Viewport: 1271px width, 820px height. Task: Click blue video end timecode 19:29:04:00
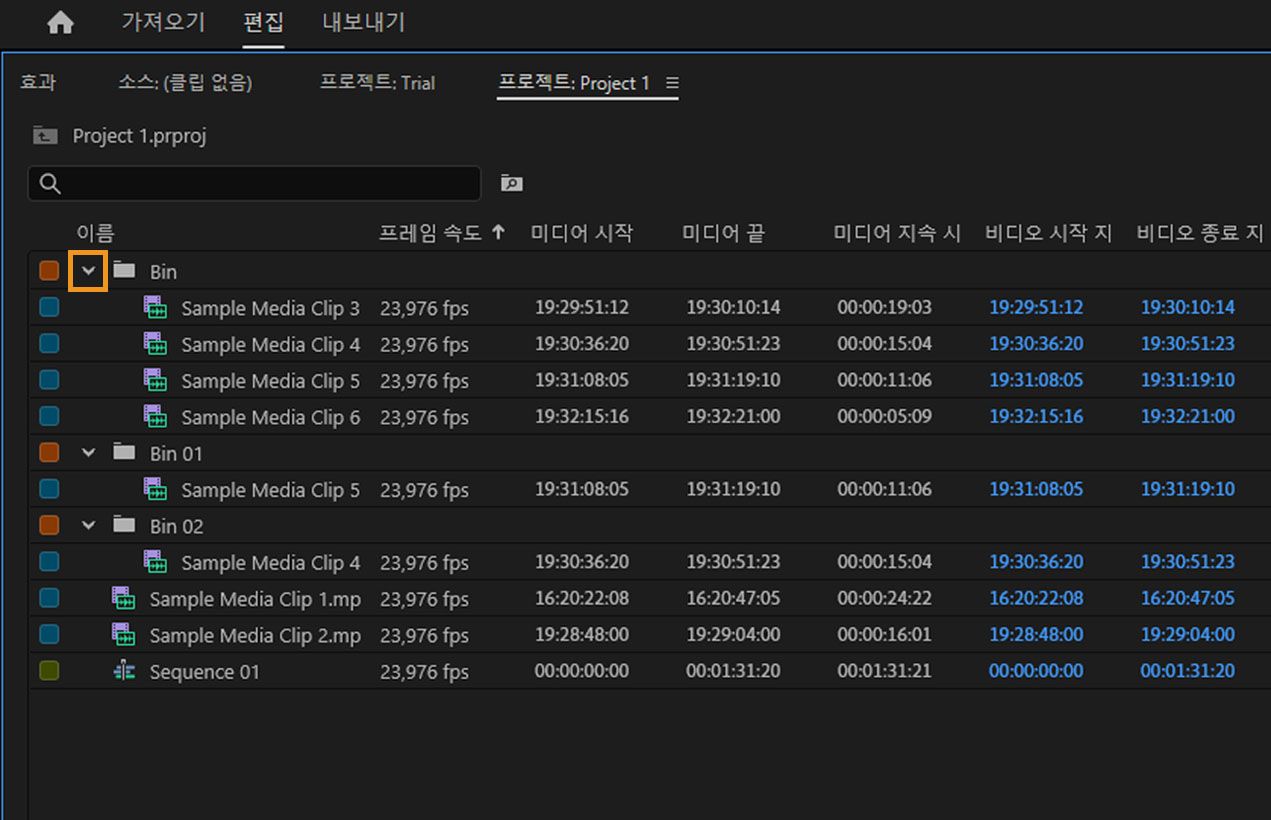coord(1188,634)
